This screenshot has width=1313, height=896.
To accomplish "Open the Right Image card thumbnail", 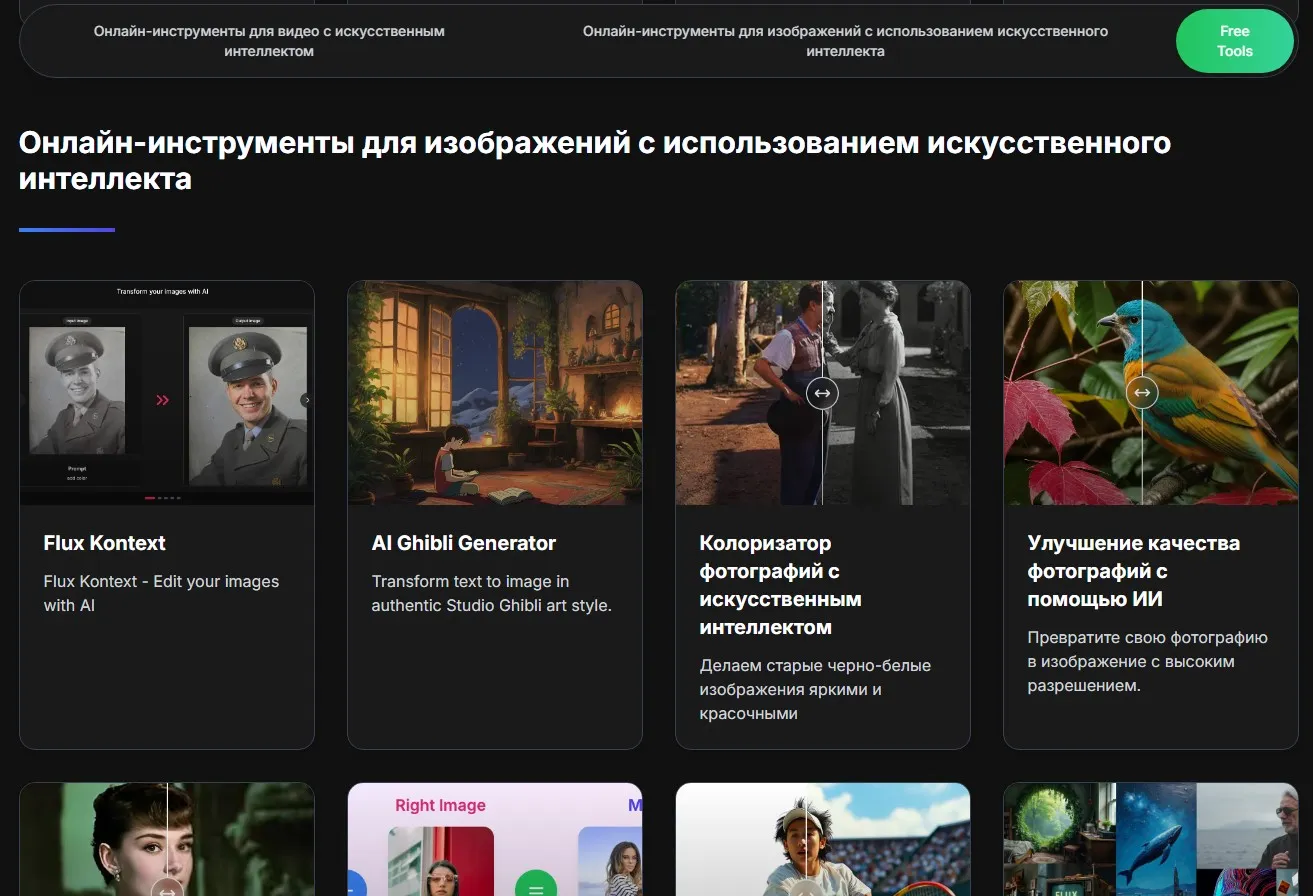I will coord(495,840).
